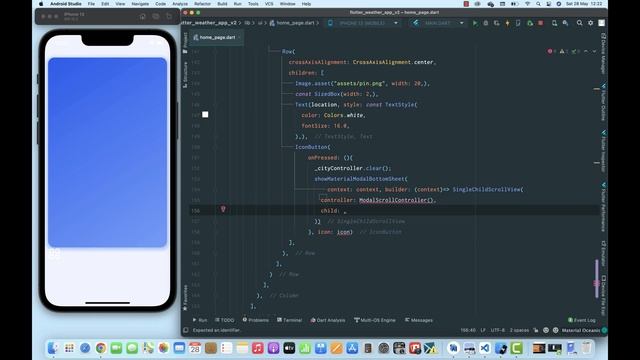
Task: Open the Emulator side panel
Action: click(x=603, y=253)
